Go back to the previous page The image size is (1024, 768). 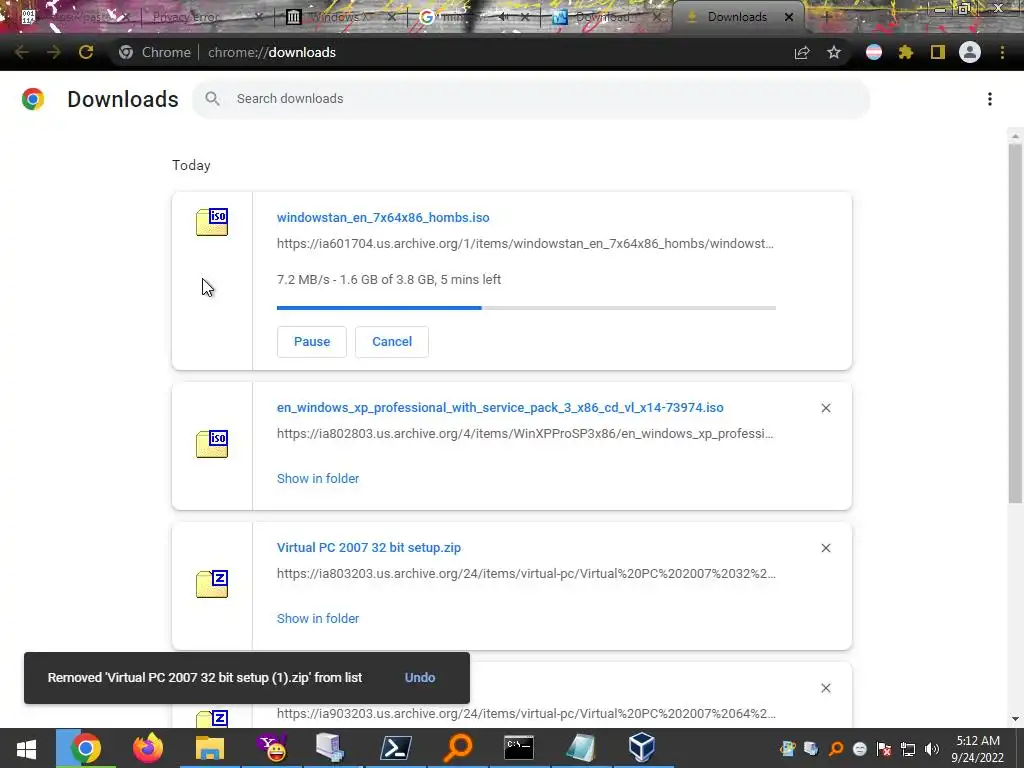[x=22, y=52]
